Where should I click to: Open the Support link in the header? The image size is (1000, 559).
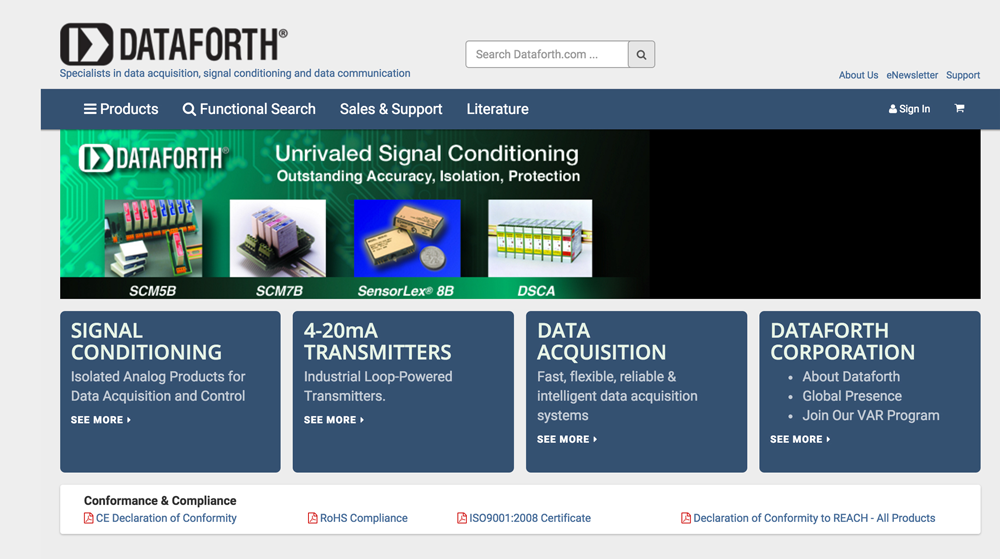point(963,75)
